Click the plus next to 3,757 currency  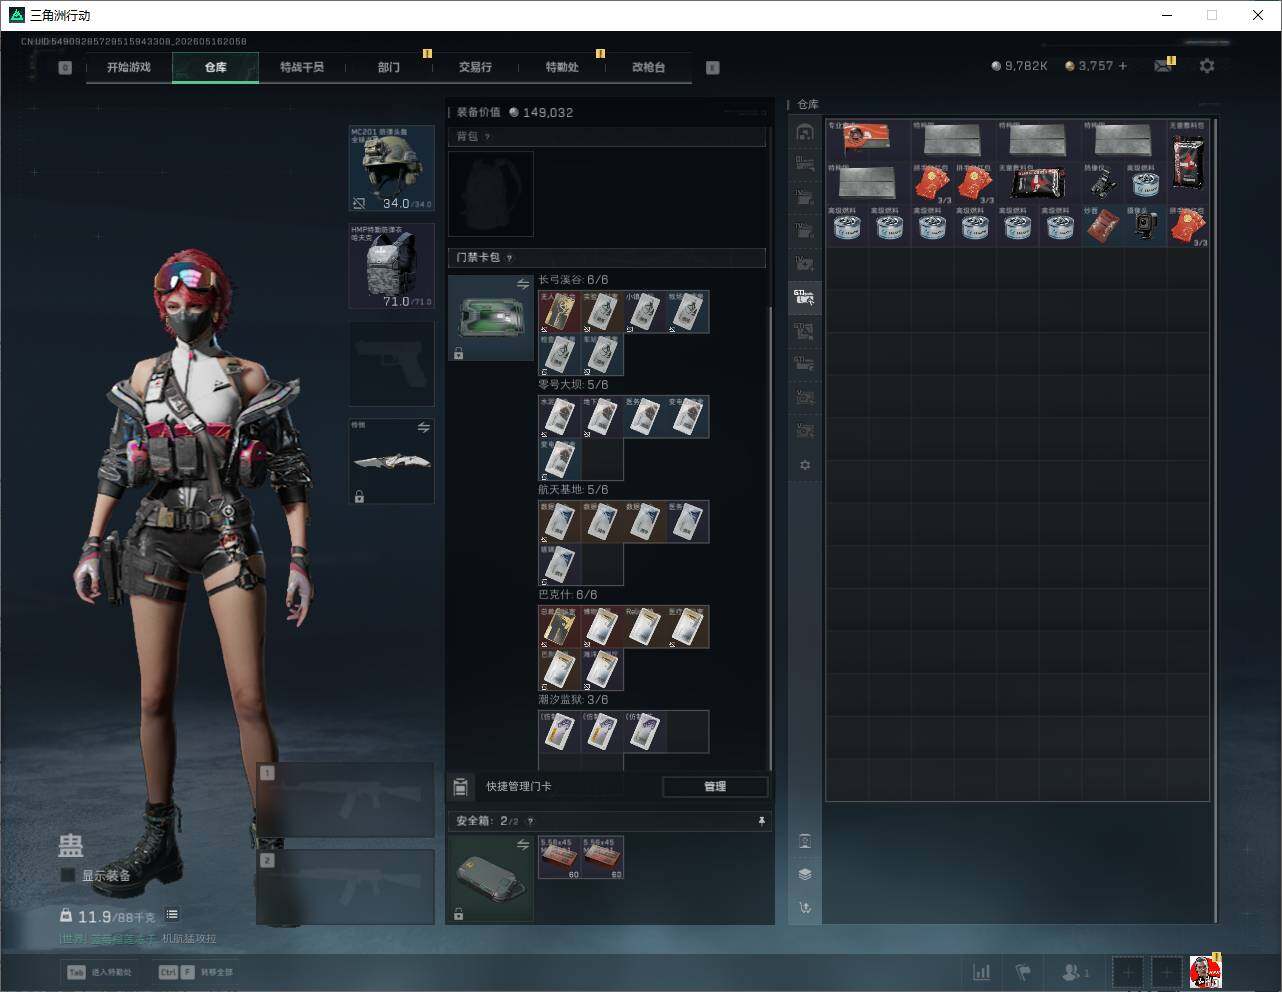point(1123,66)
